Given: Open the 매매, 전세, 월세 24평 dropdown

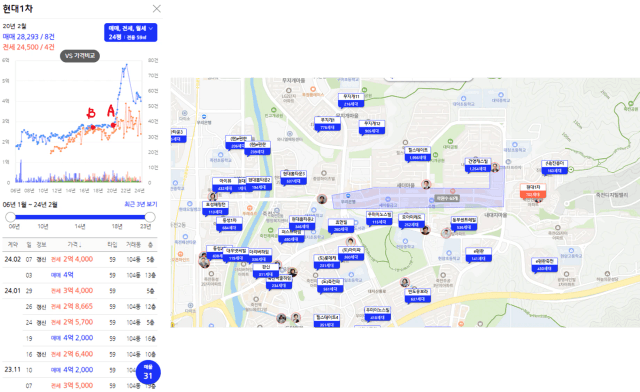Looking at the screenshot, I should 131,32.
